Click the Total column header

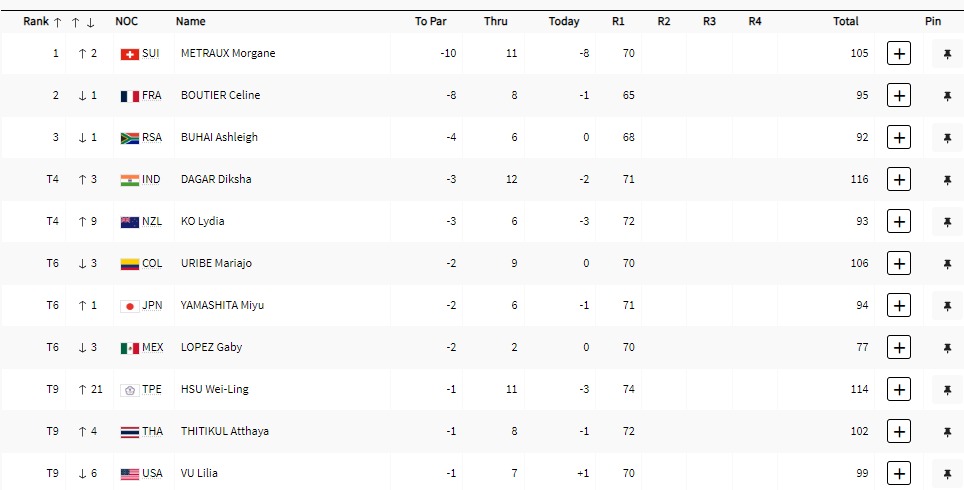click(x=846, y=21)
